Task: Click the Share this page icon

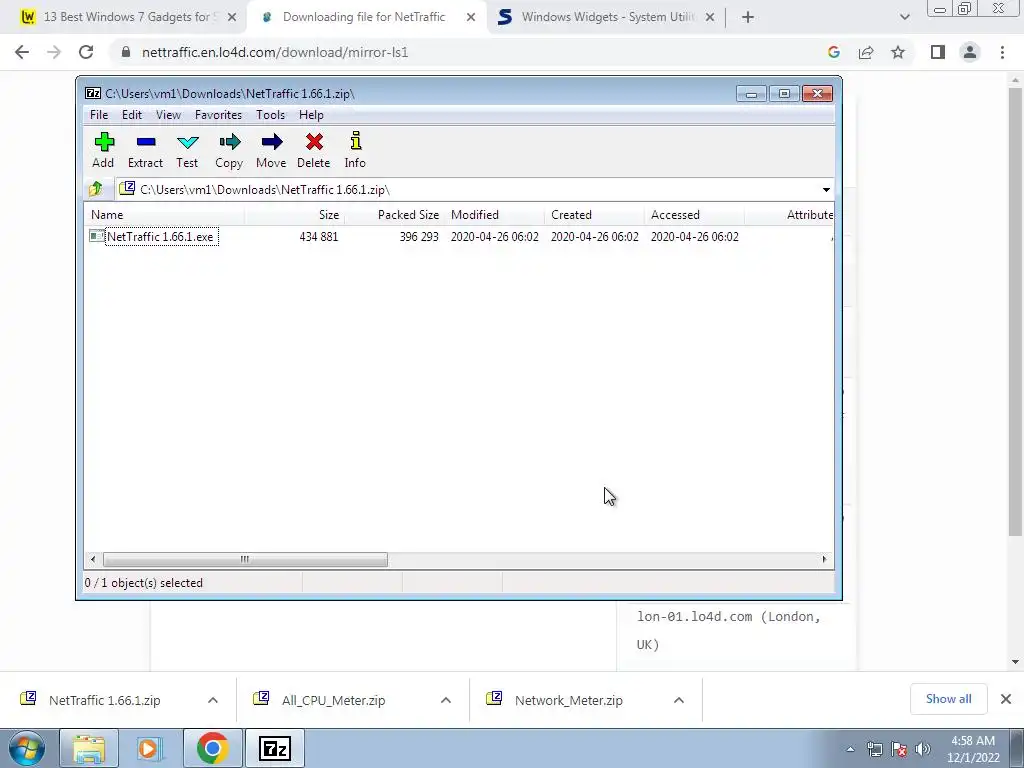Action: coord(866,52)
